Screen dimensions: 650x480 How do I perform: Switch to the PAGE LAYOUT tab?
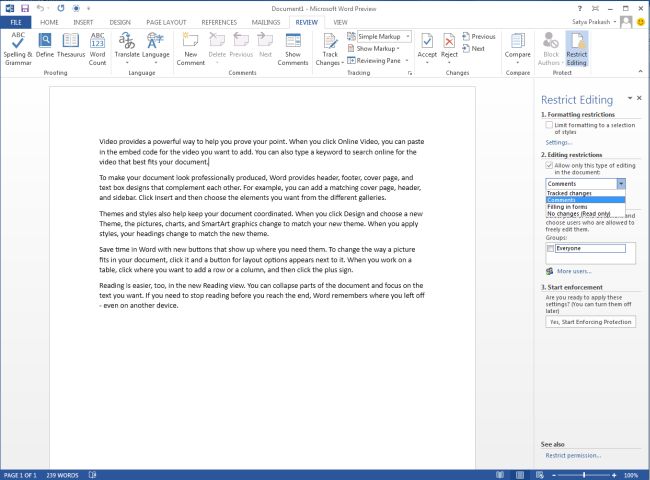click(166, 22)
